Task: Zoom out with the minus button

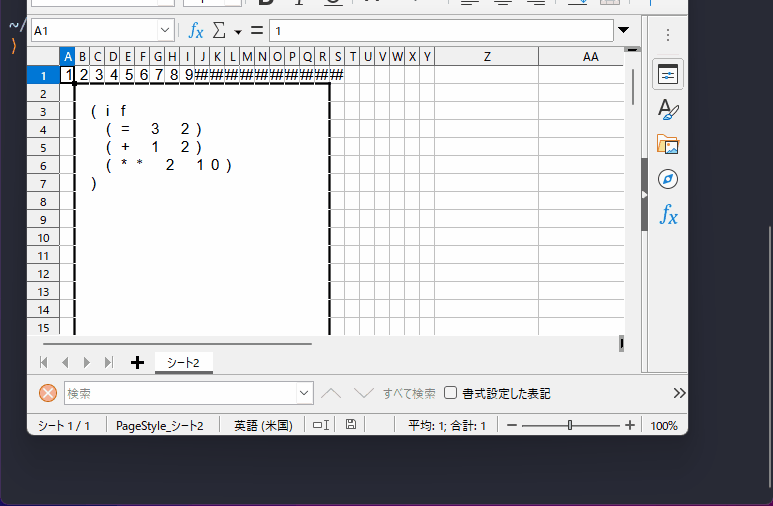Action: 512,425
